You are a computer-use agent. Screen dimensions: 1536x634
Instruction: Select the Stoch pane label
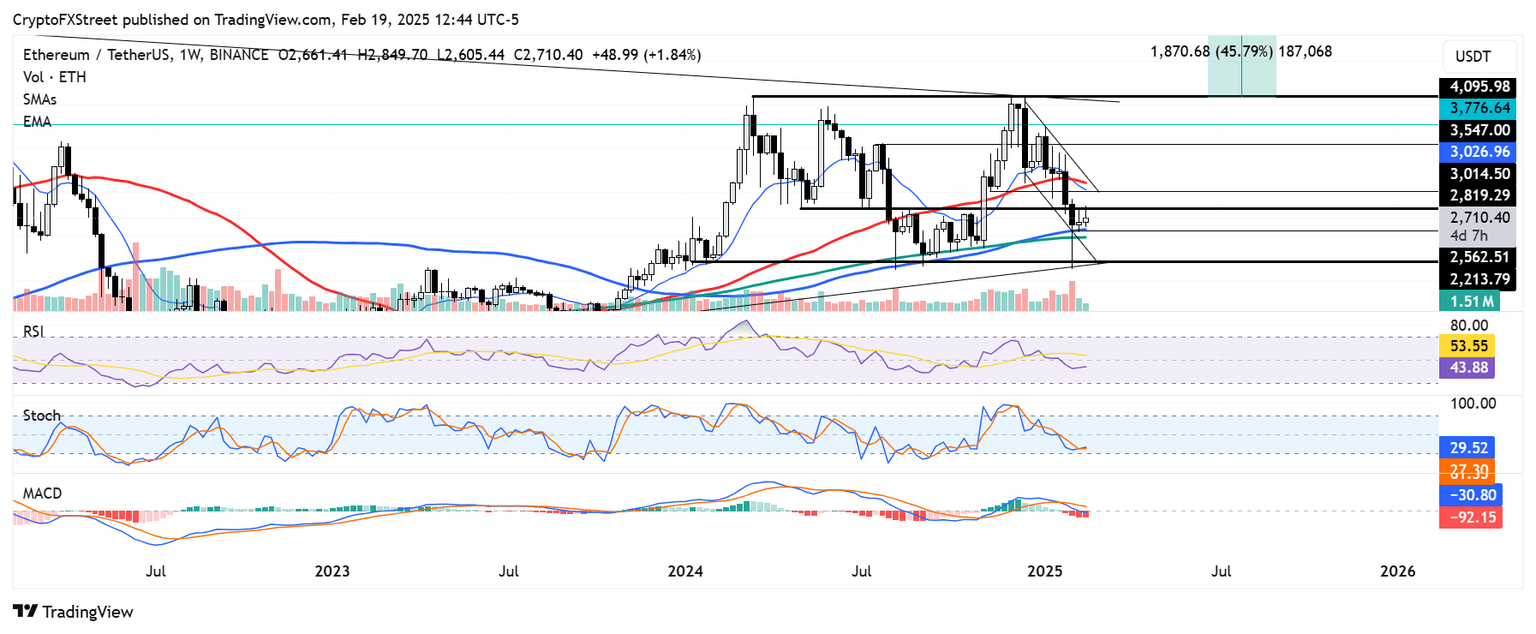tap(39, 415)
